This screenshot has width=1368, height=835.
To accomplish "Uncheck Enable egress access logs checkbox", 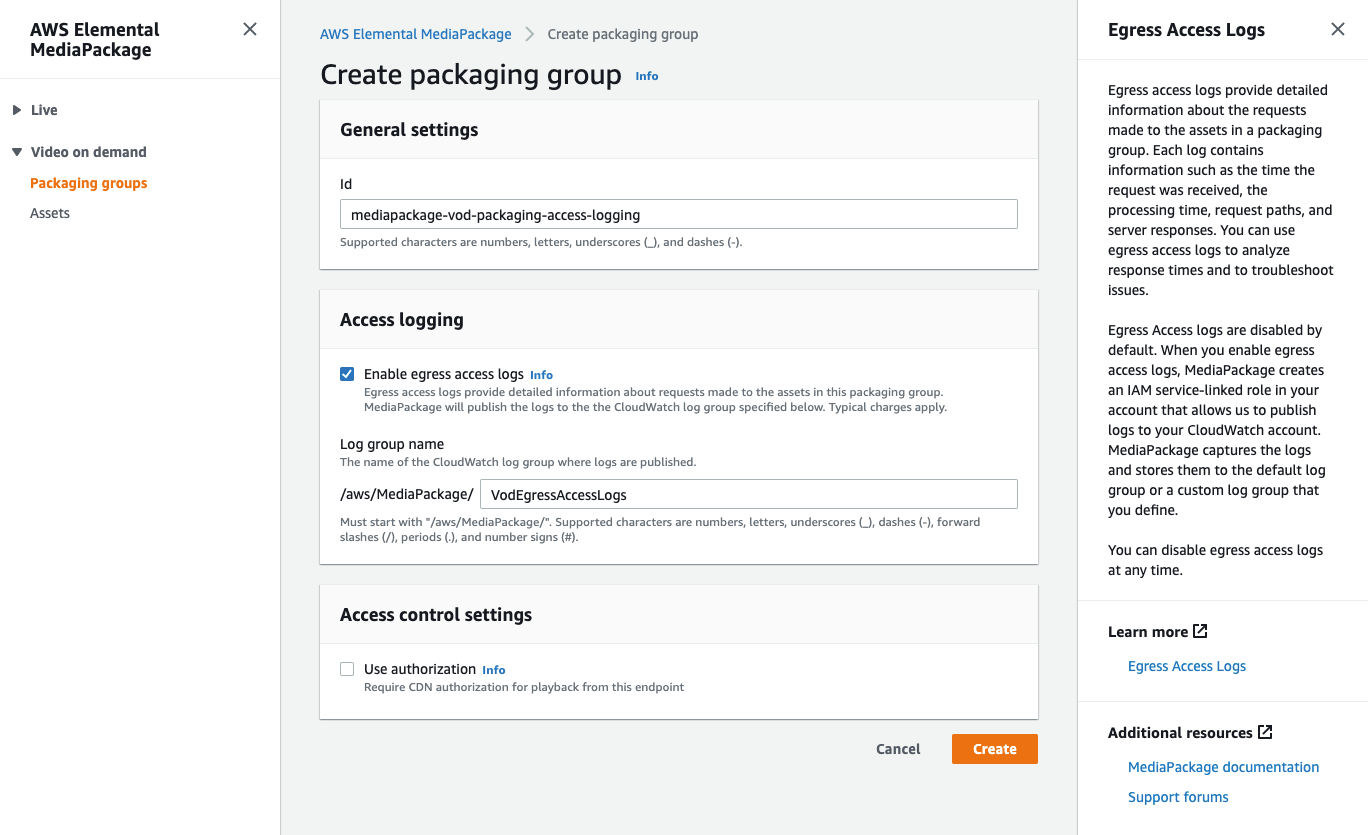I will point(347,374).
